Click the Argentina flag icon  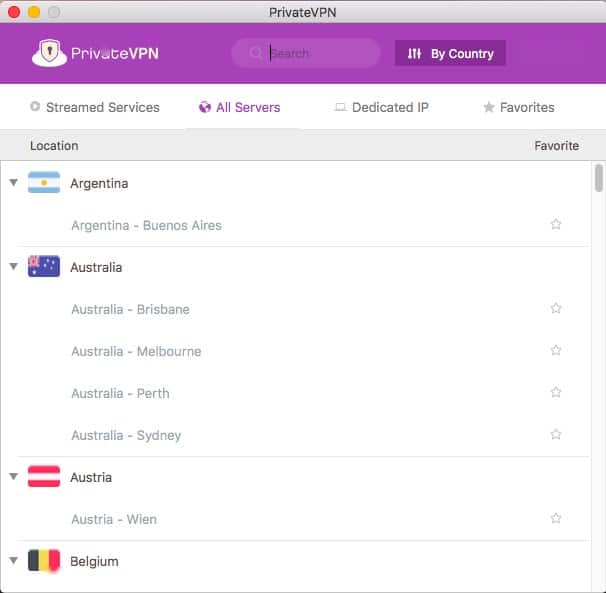point(44,183)
